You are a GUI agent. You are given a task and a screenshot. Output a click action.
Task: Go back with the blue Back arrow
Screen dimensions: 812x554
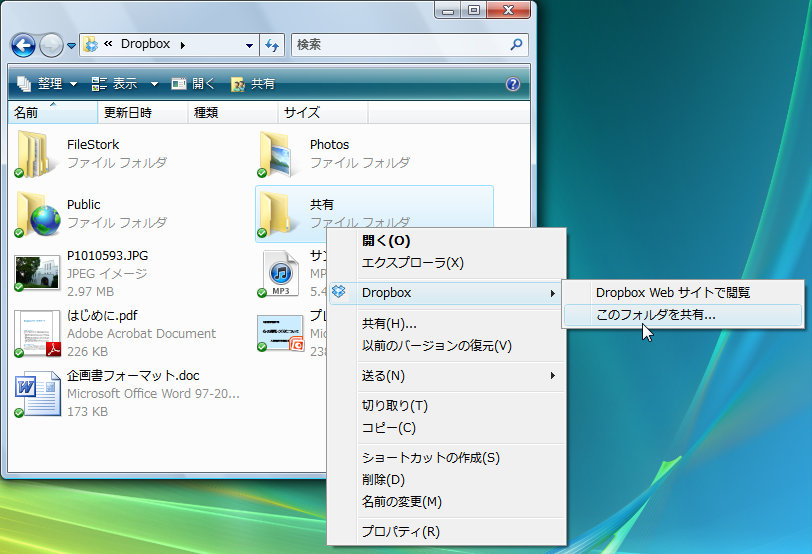(x=23, y=46)
